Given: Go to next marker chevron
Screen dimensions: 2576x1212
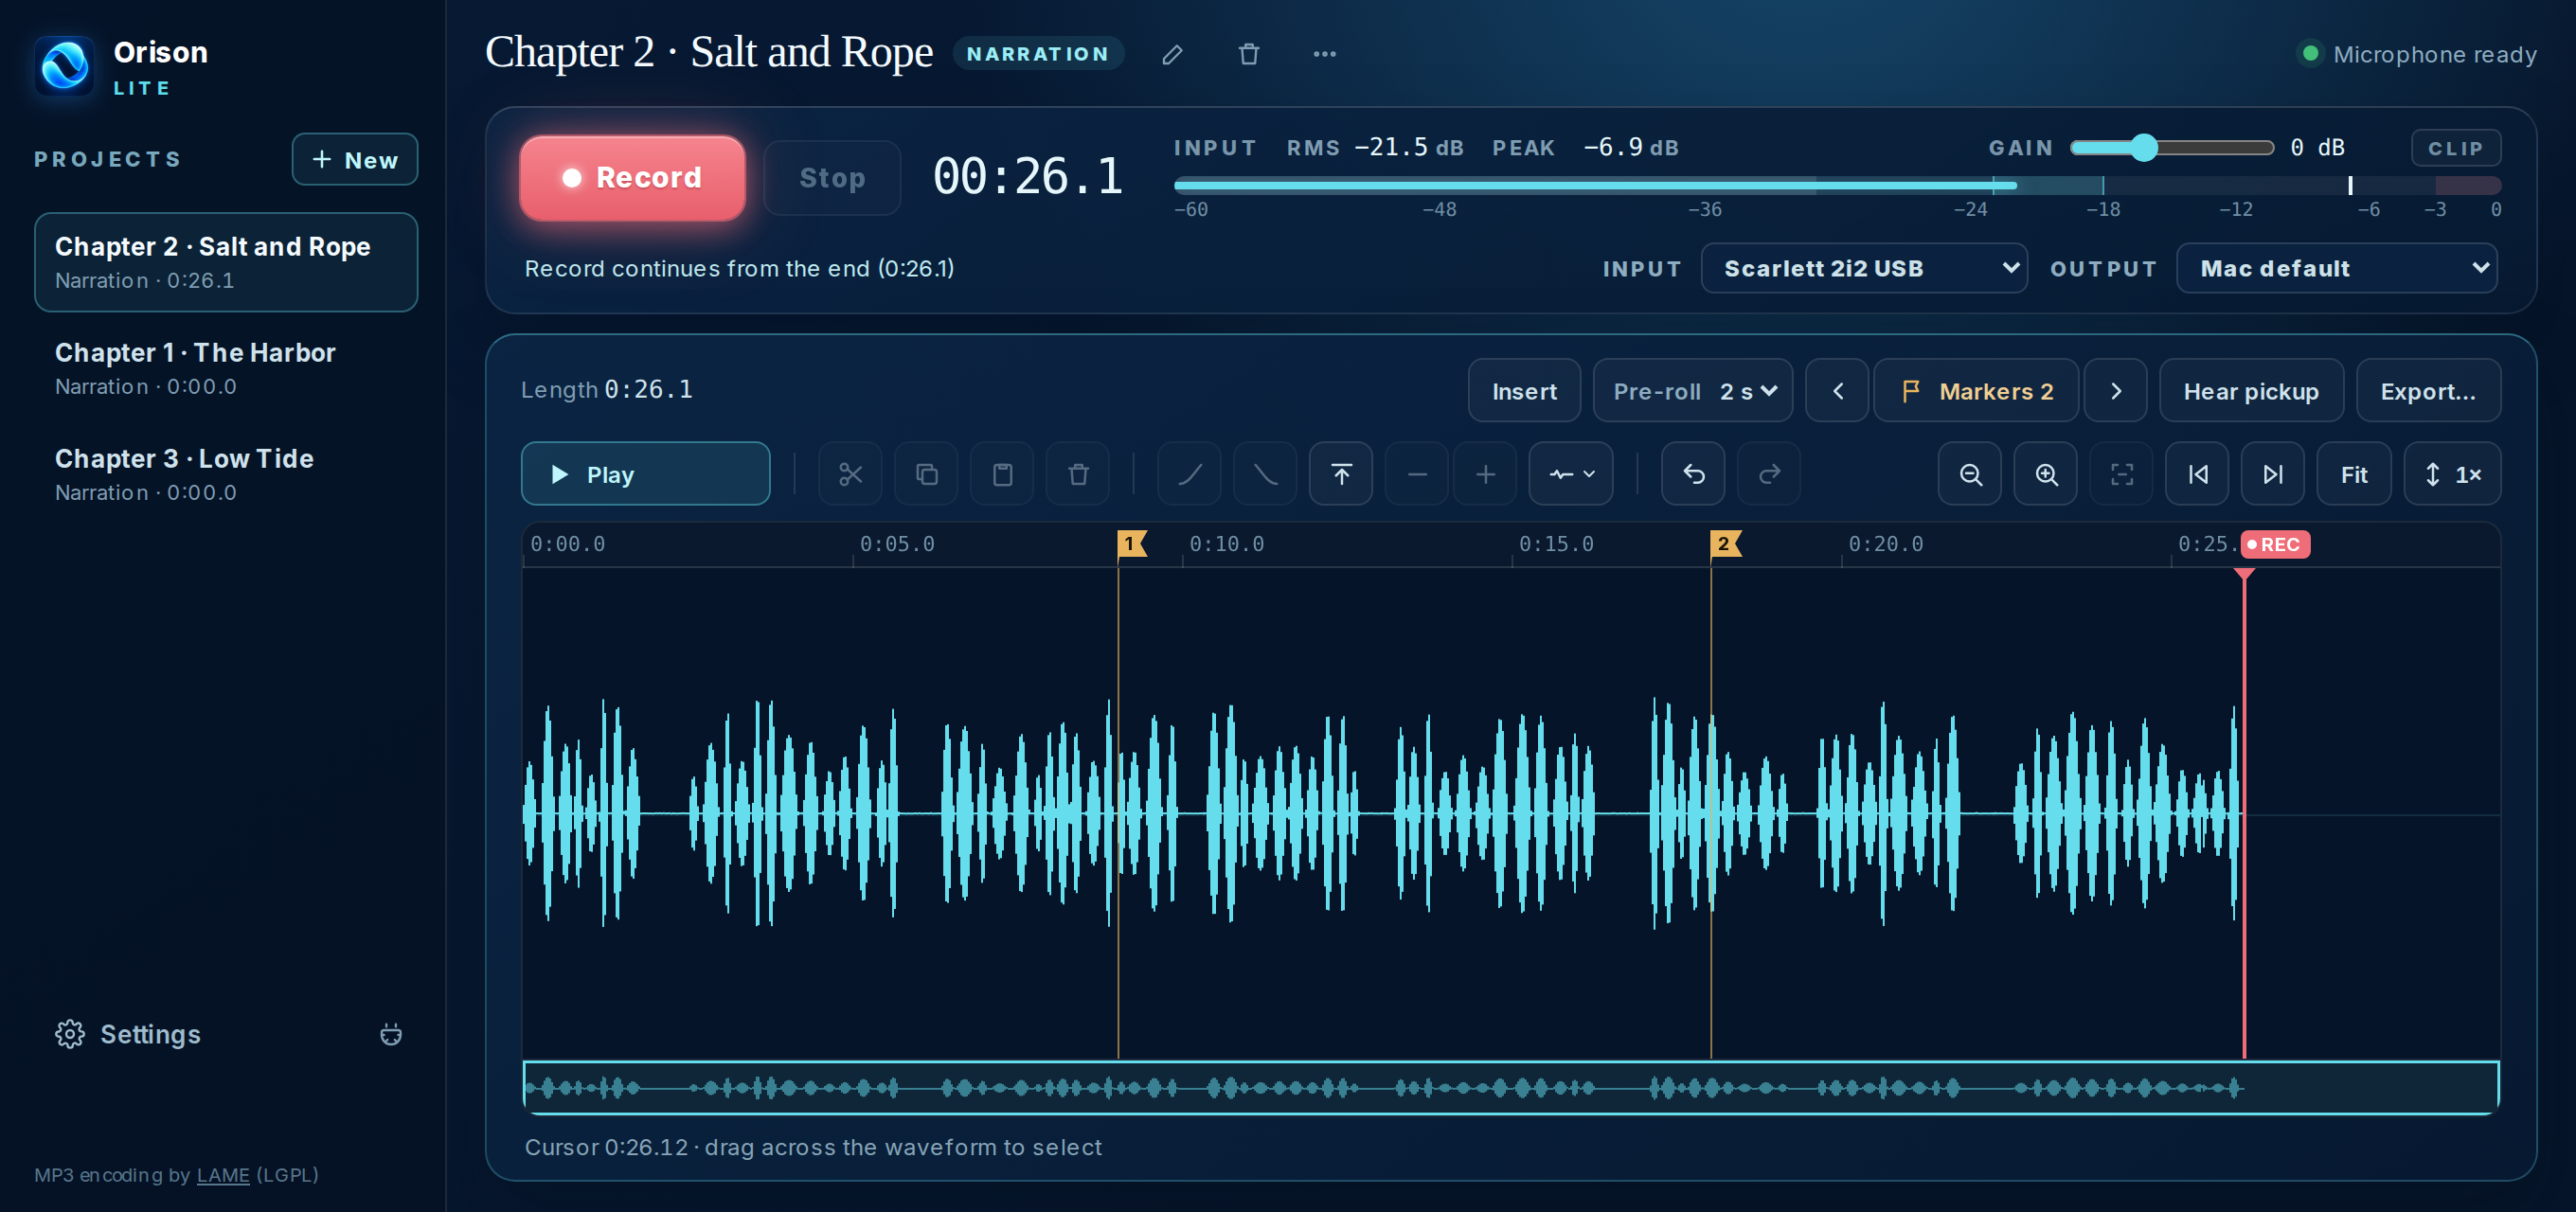Looking at the screenshot, I should pyautogui.click(x=2115, y=391).
